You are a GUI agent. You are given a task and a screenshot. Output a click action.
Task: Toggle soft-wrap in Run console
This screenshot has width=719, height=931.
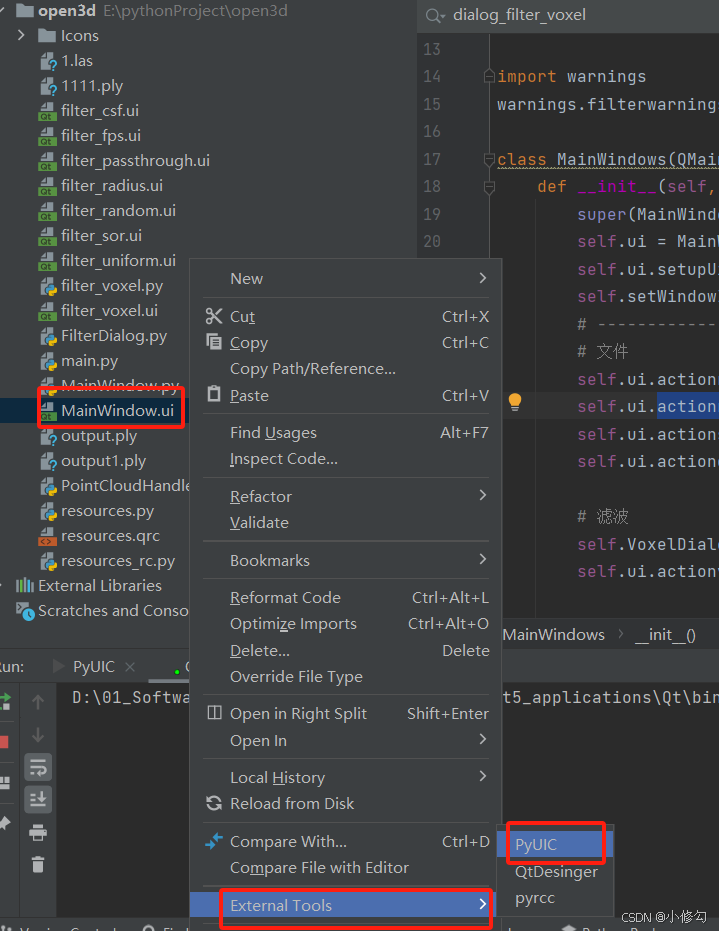(x=38, y=768)
